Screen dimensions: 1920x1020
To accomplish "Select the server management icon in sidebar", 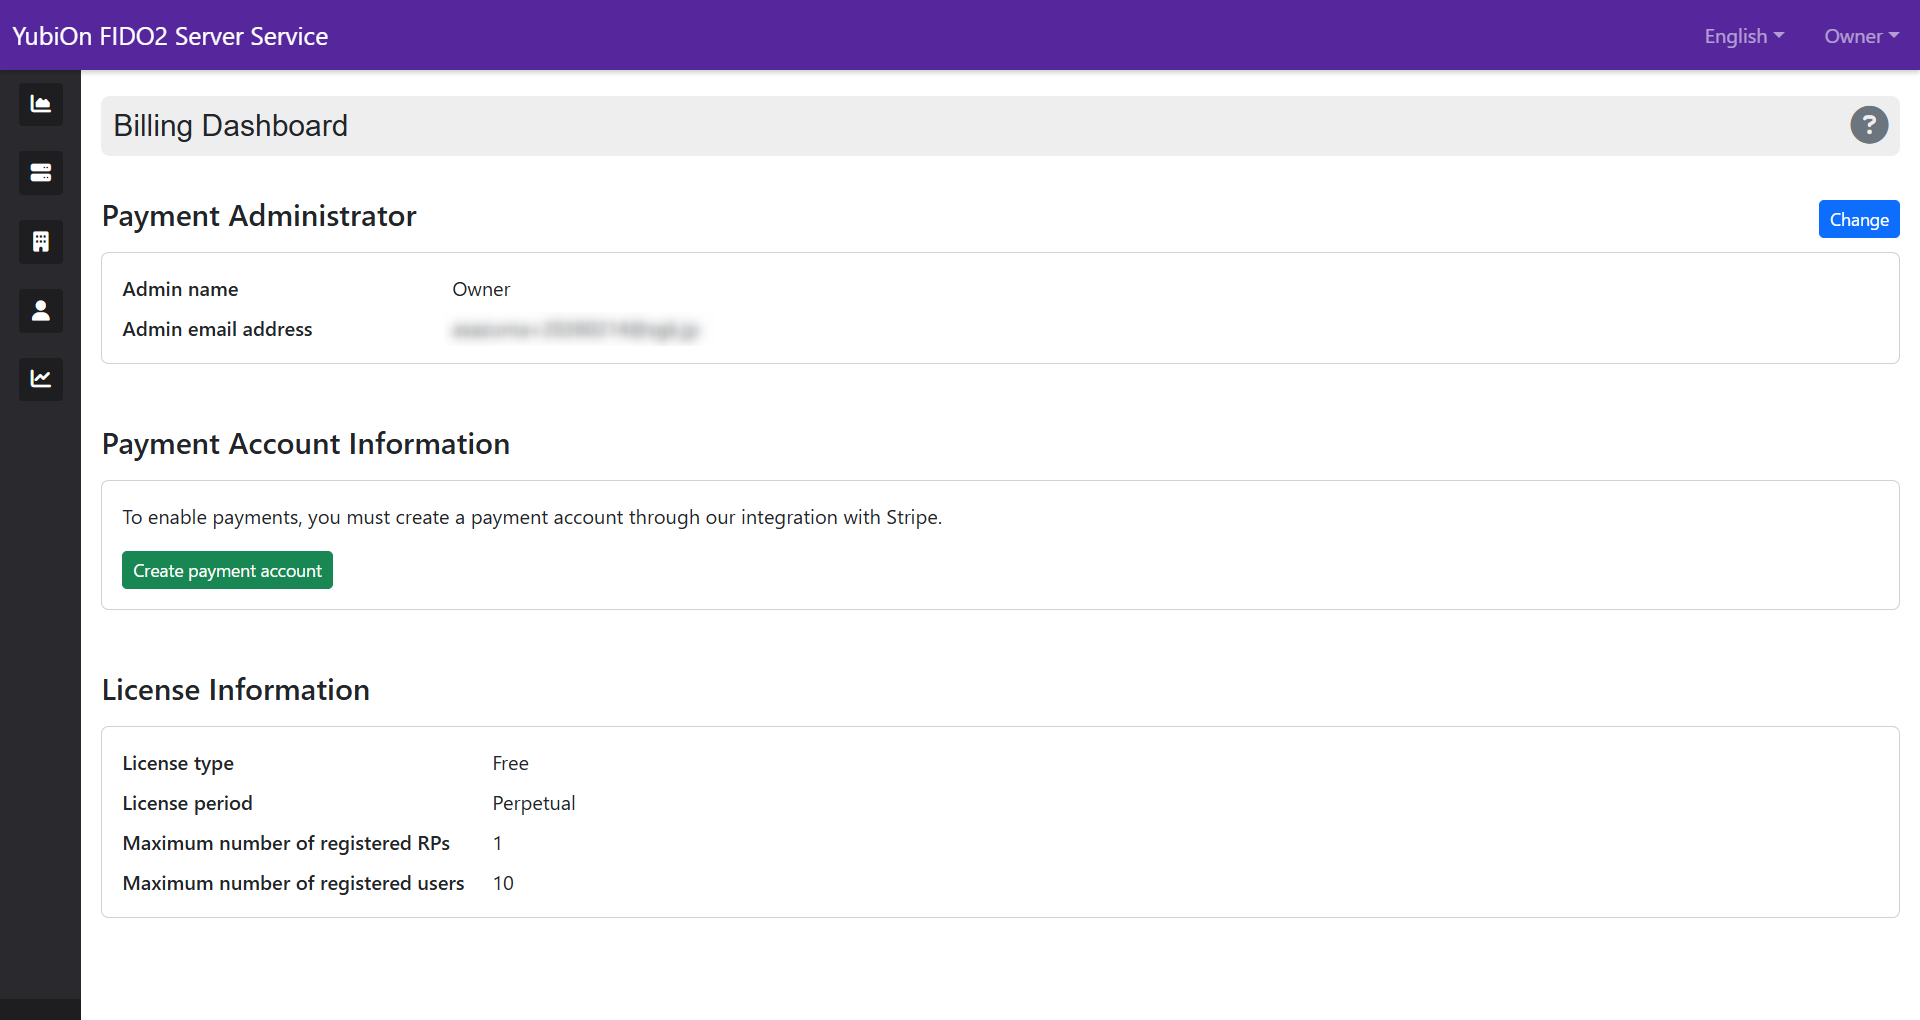I will click(x=40, y=172).
